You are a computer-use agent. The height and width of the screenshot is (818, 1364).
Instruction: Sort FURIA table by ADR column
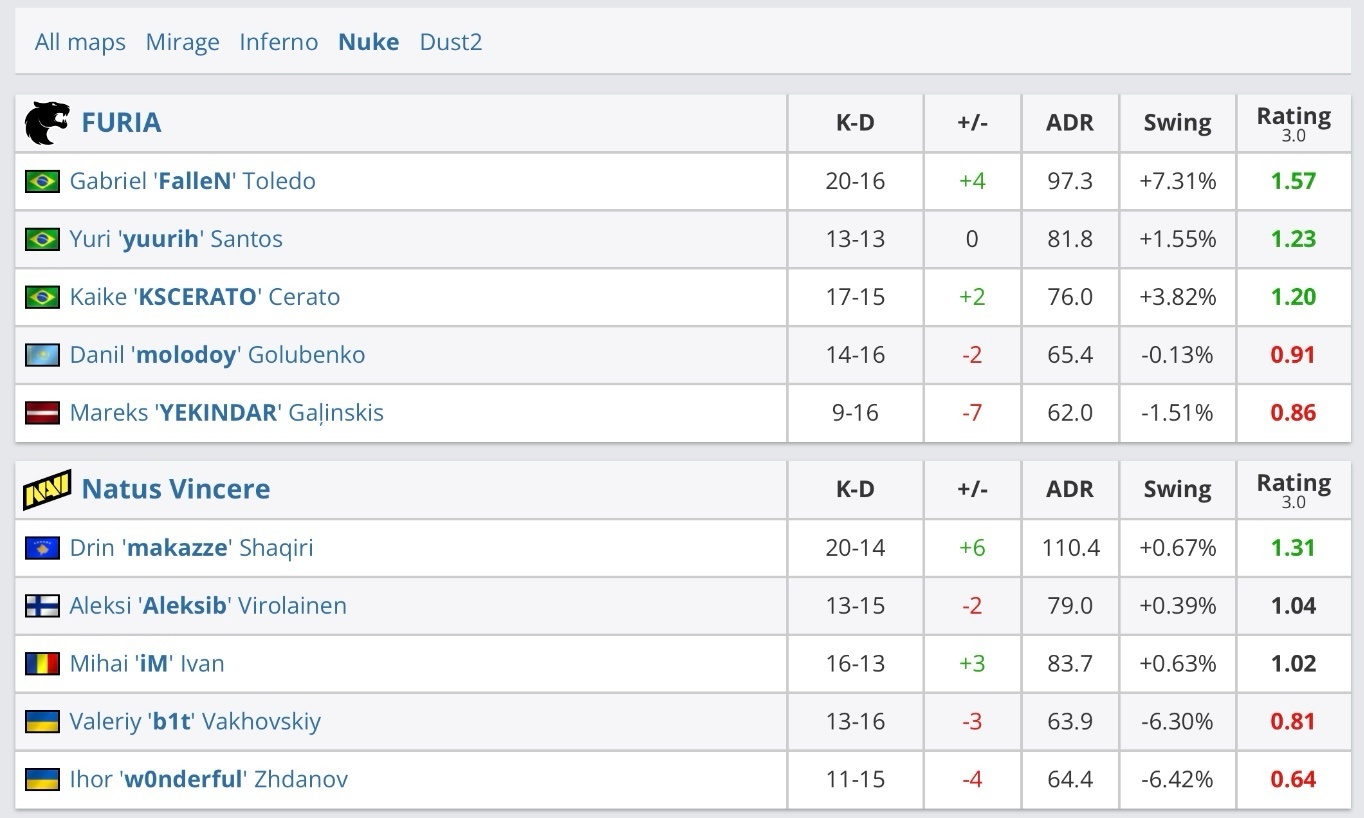[x=1069, y=123]
